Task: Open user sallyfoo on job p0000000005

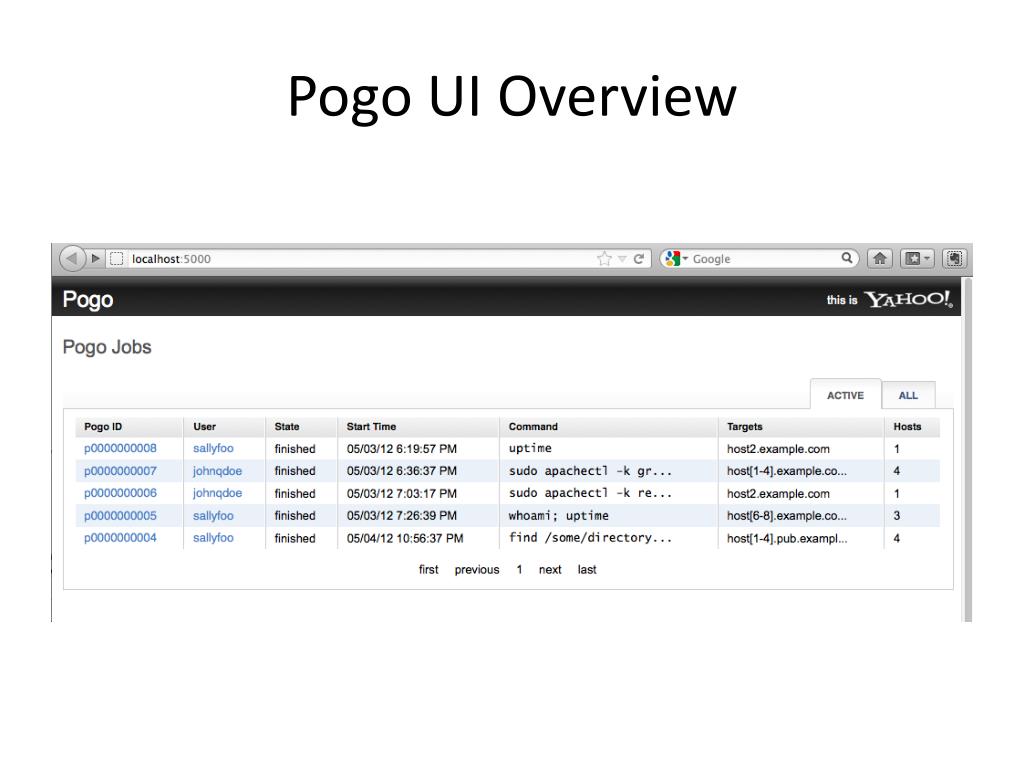Action: (x=213, y=515)
